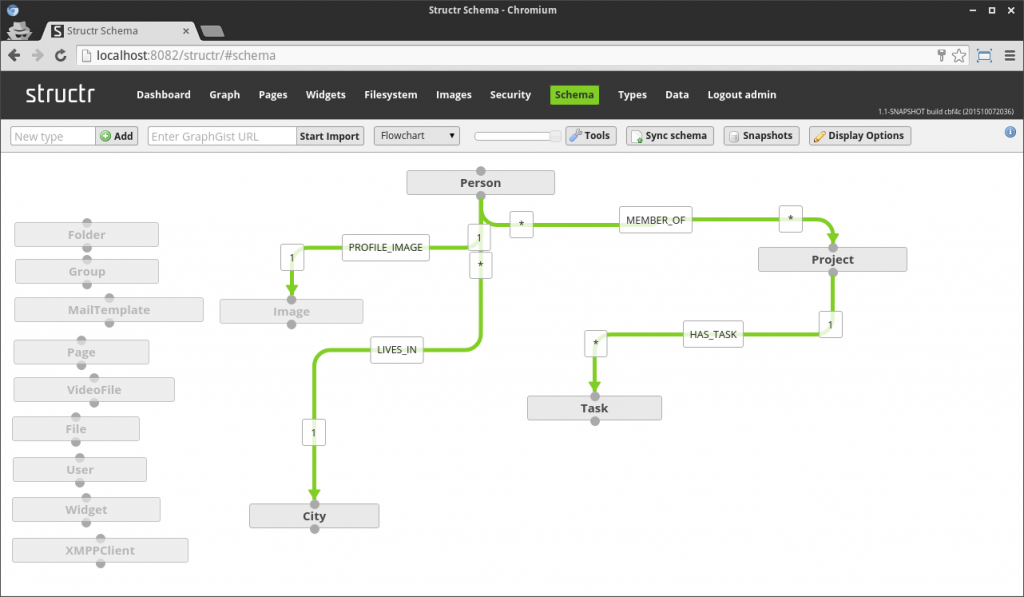Click the Start Import button
The height and width of the screenshot is (597, 1024).
329,135
